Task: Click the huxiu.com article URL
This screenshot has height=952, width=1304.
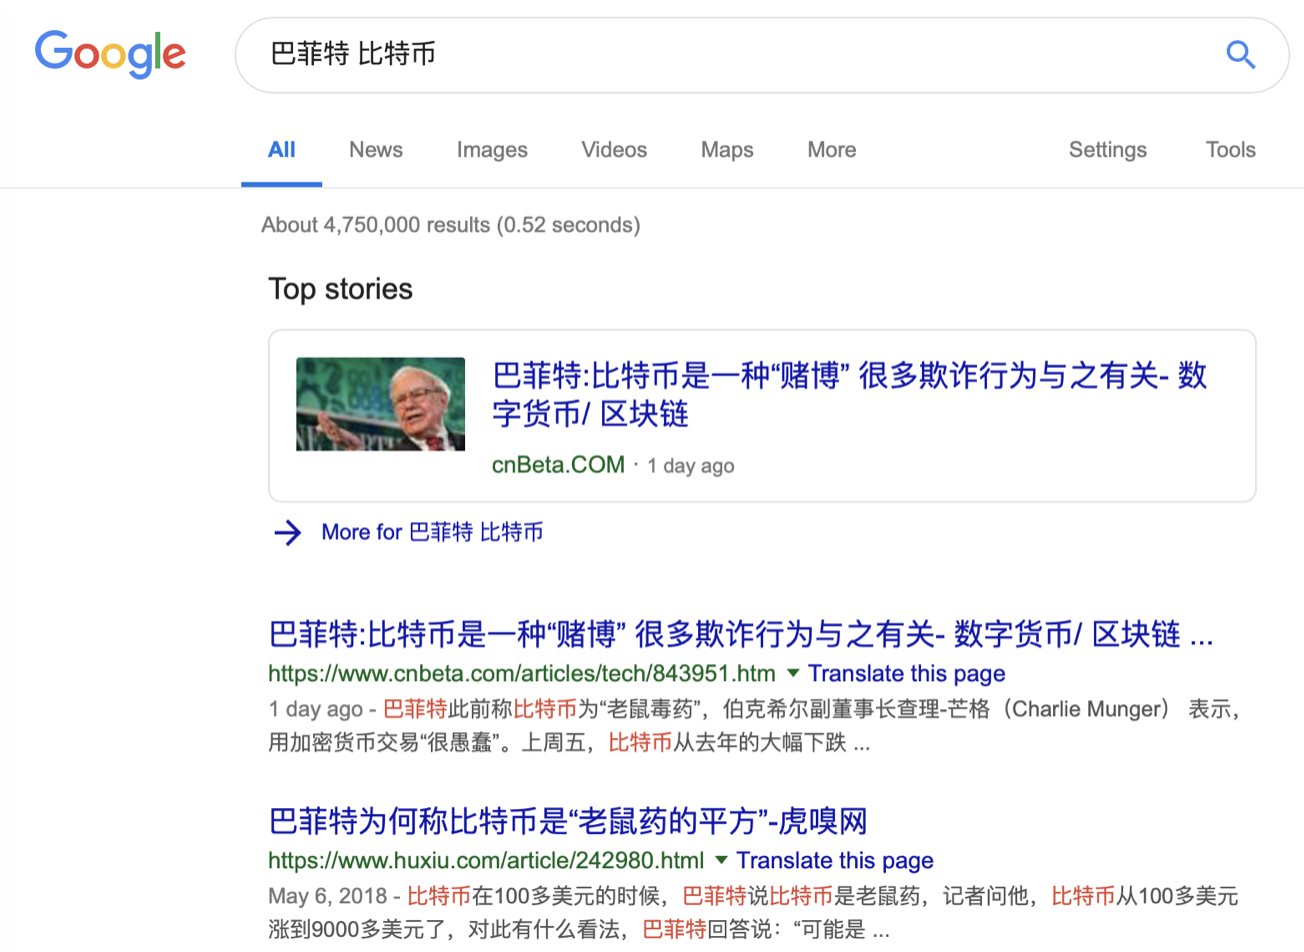Action: click(x=486, y=860)
